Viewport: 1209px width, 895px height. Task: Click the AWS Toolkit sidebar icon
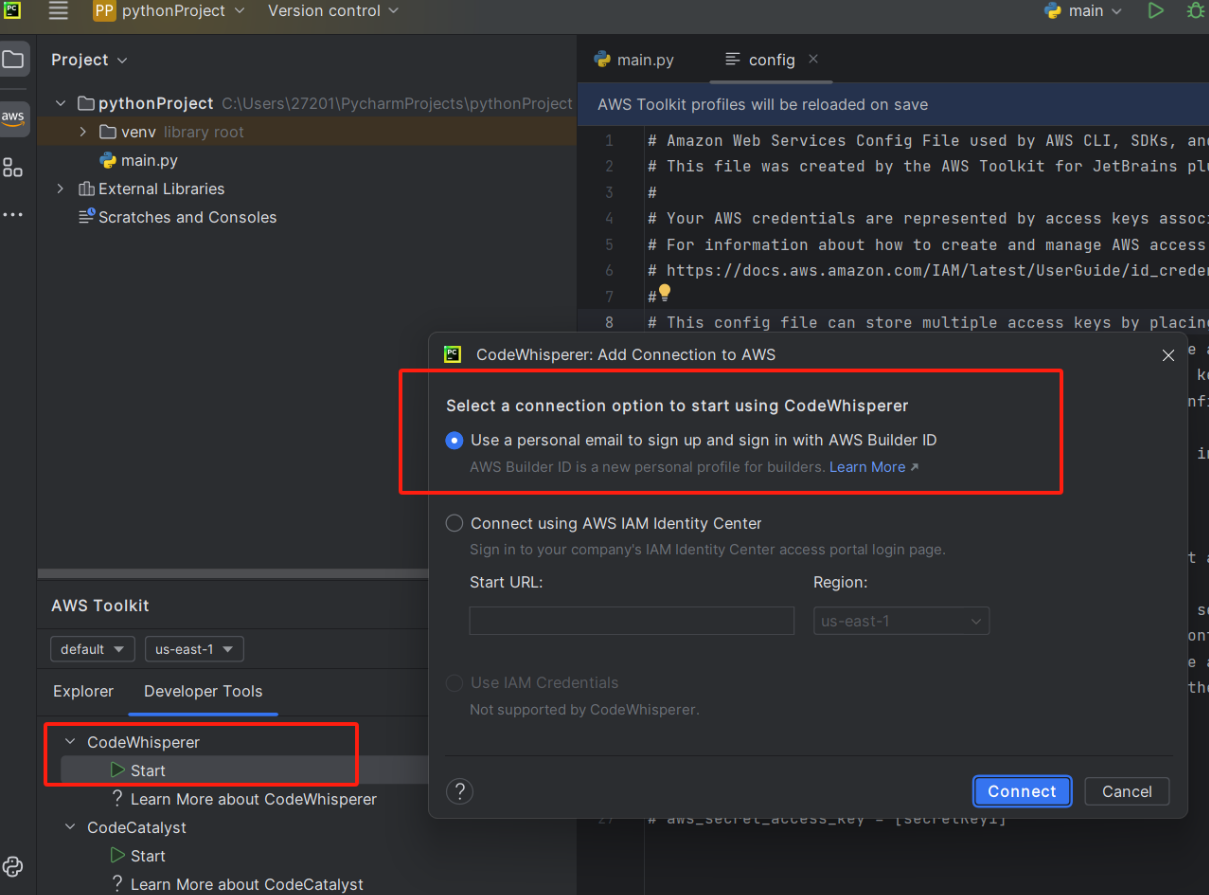point(13,117)
